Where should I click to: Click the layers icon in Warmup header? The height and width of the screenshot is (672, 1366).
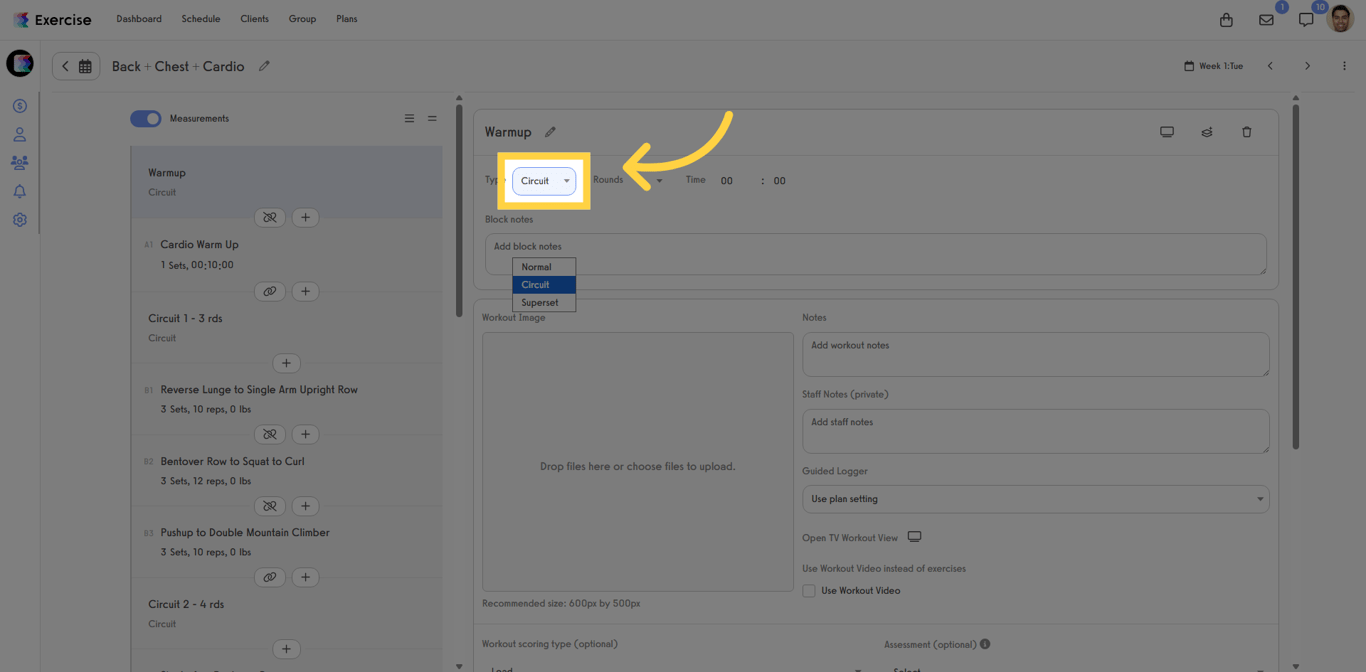(1207, 132)
